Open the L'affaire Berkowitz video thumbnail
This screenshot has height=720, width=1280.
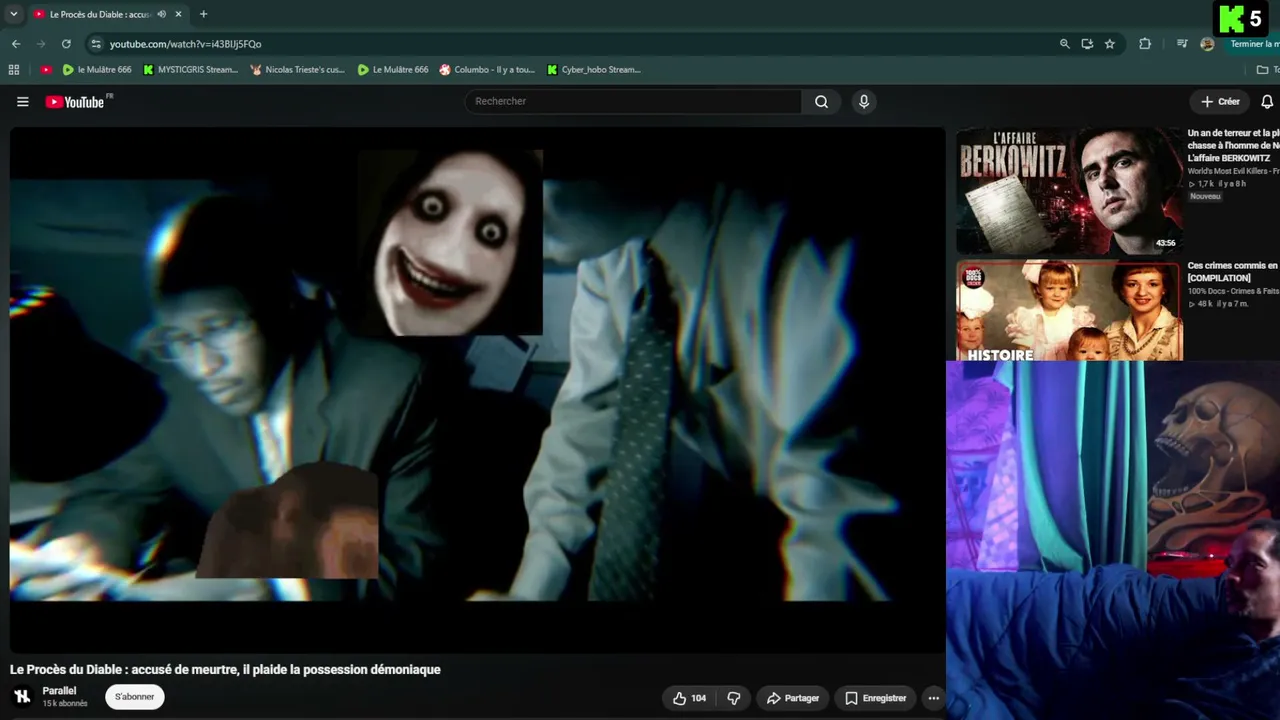click(x=1069, y=191)
